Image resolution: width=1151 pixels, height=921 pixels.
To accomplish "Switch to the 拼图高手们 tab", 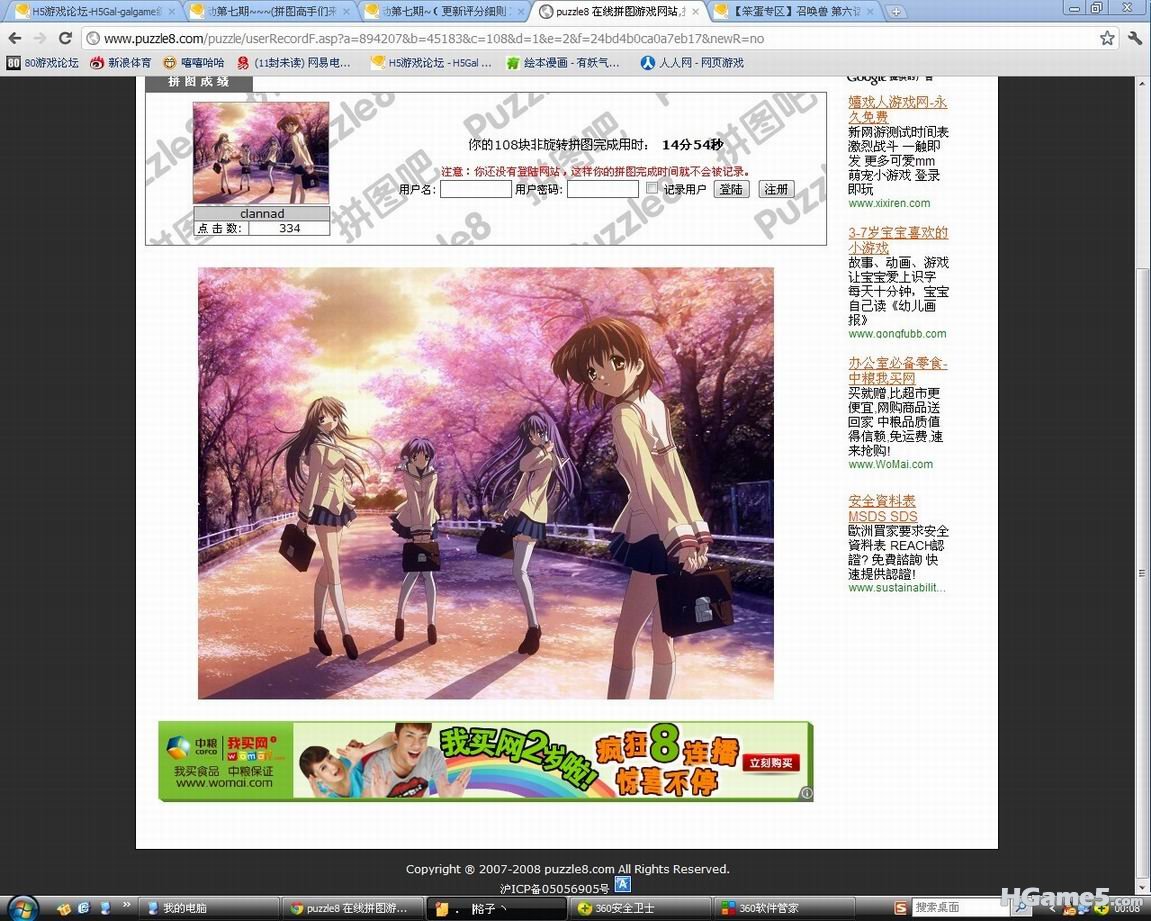I will [270, 11].
